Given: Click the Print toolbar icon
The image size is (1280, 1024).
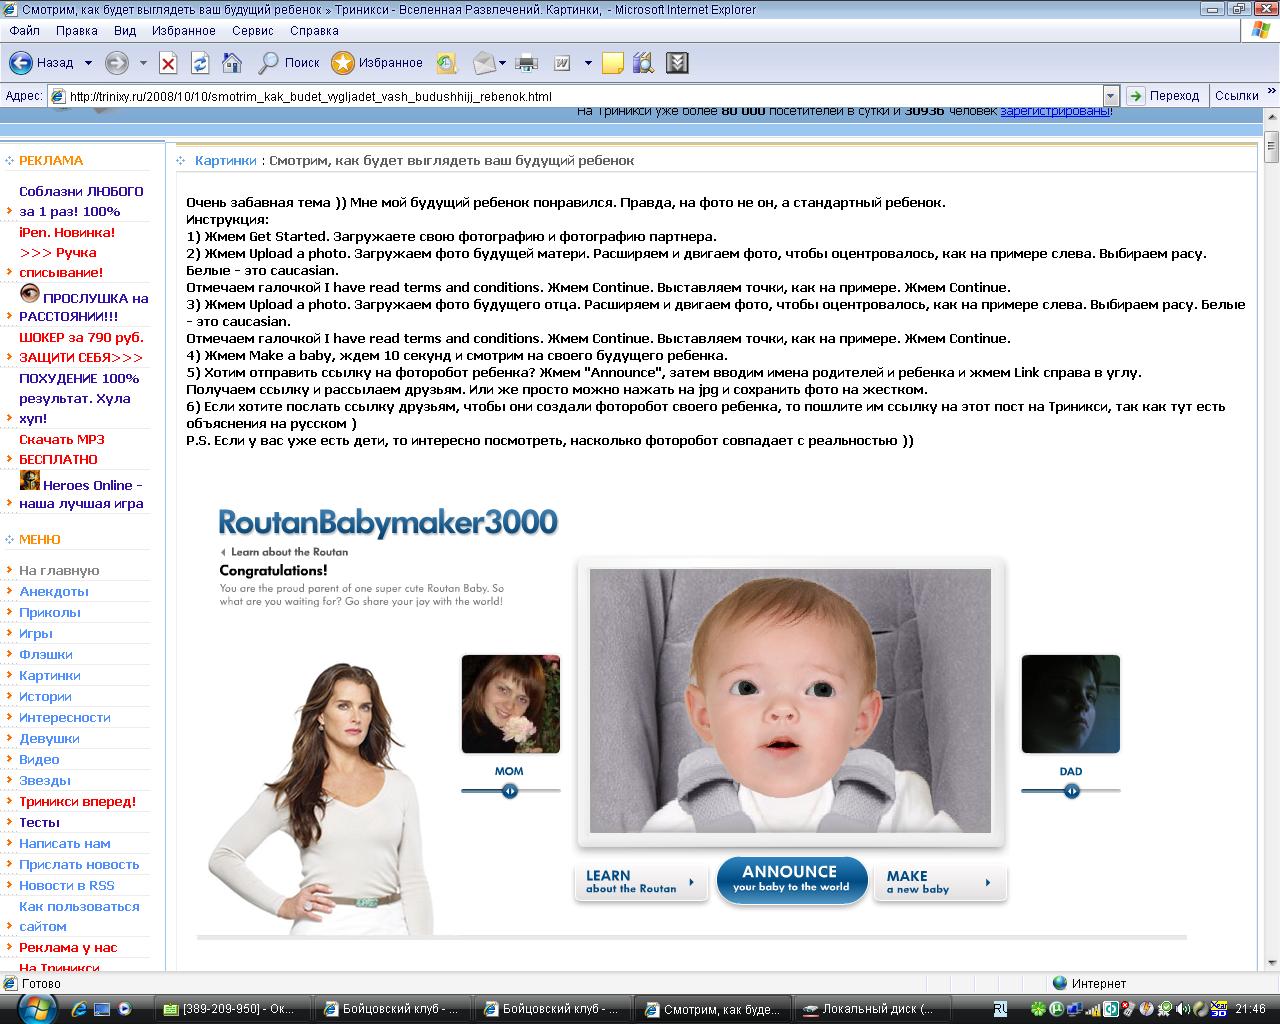Looking at the screenshot, I should coord(527,63).
